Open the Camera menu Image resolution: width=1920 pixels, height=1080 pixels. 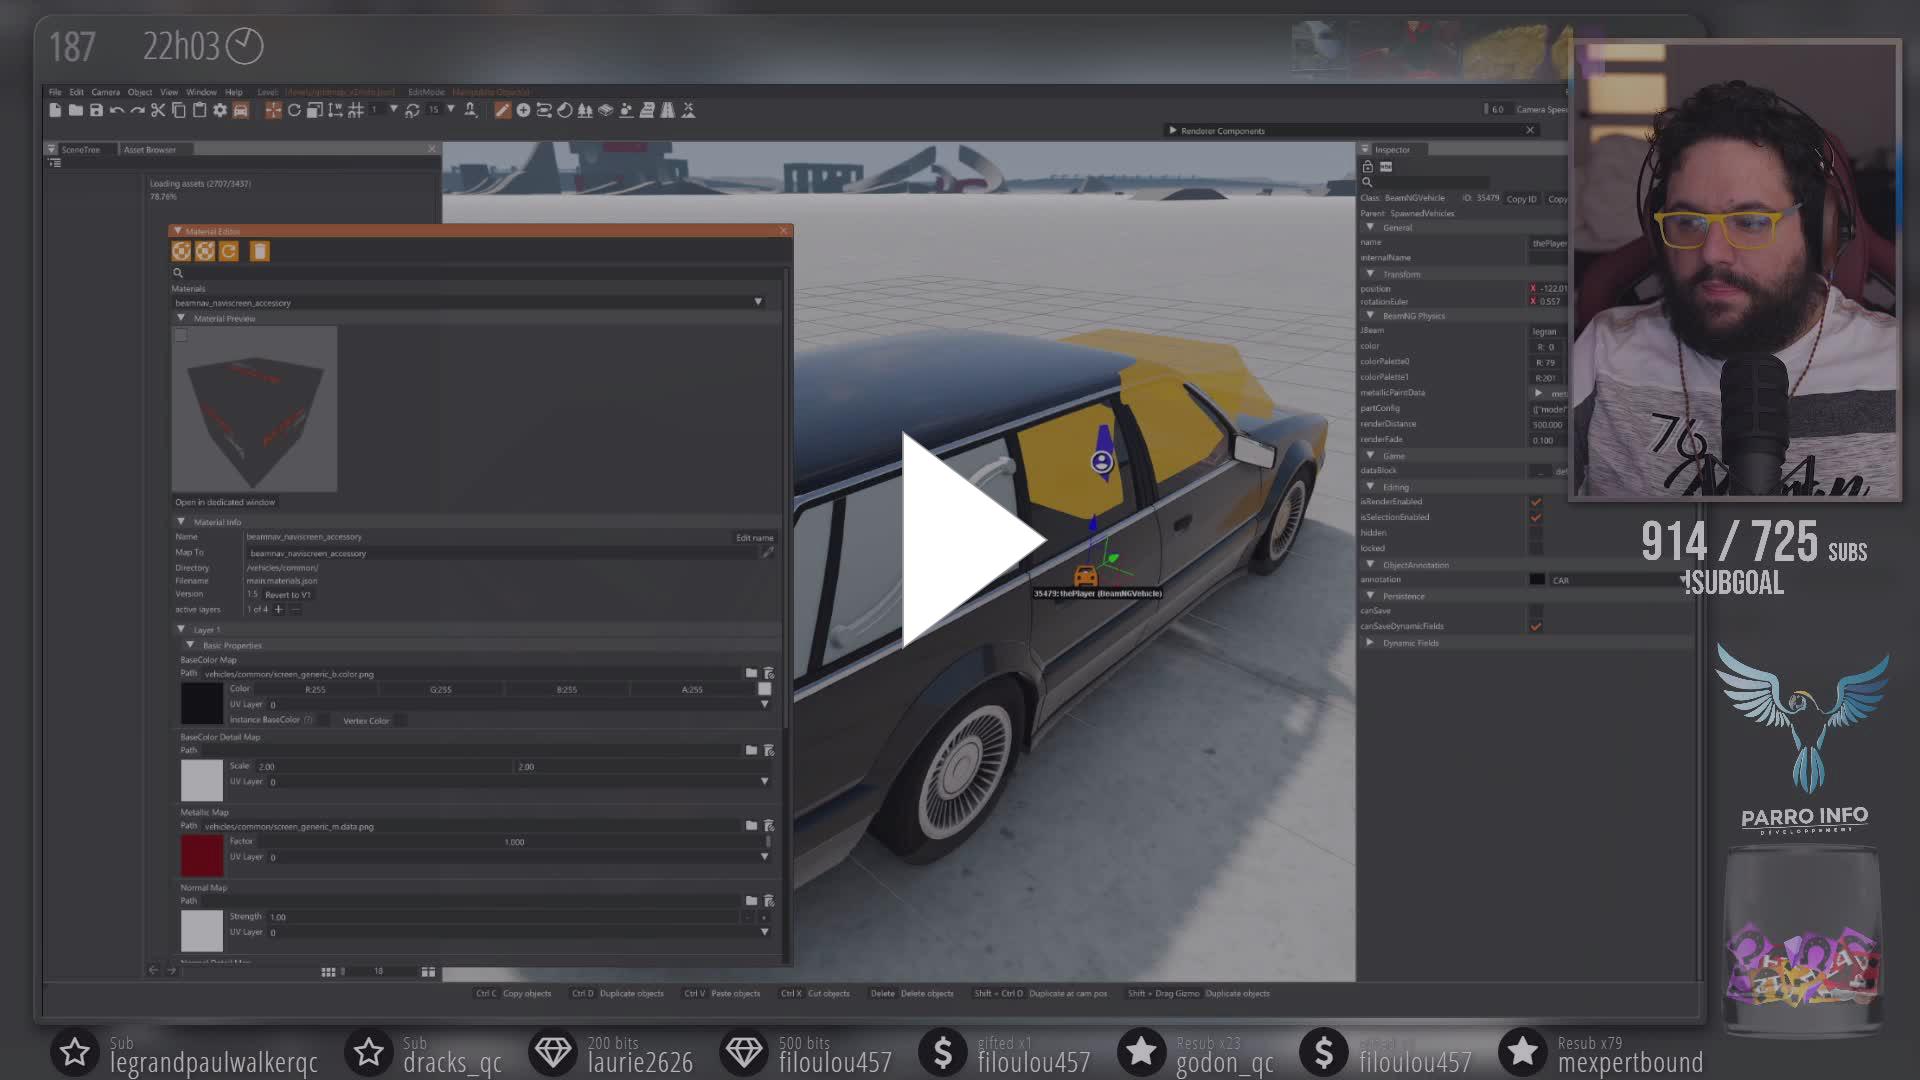[x=105, y=92]
